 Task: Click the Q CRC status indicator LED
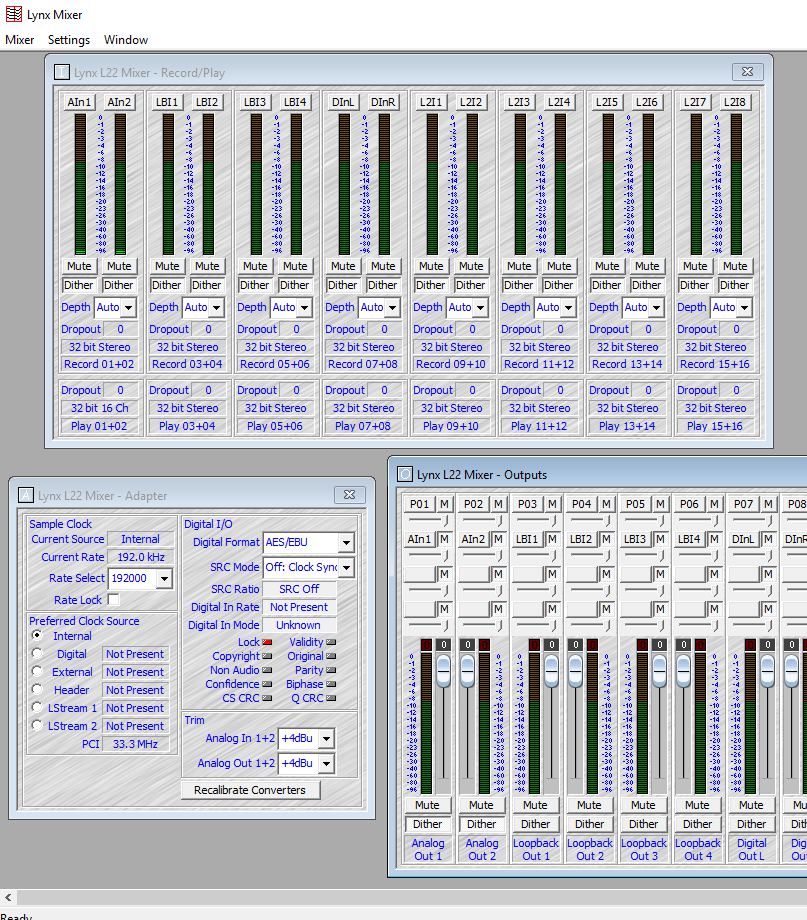tap(331, 698)
